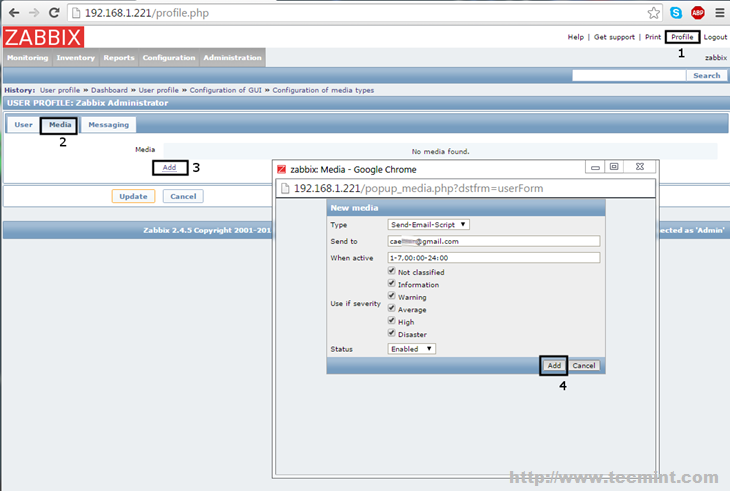
Task: Open the Profile link
Action: (x=682, y=37)
